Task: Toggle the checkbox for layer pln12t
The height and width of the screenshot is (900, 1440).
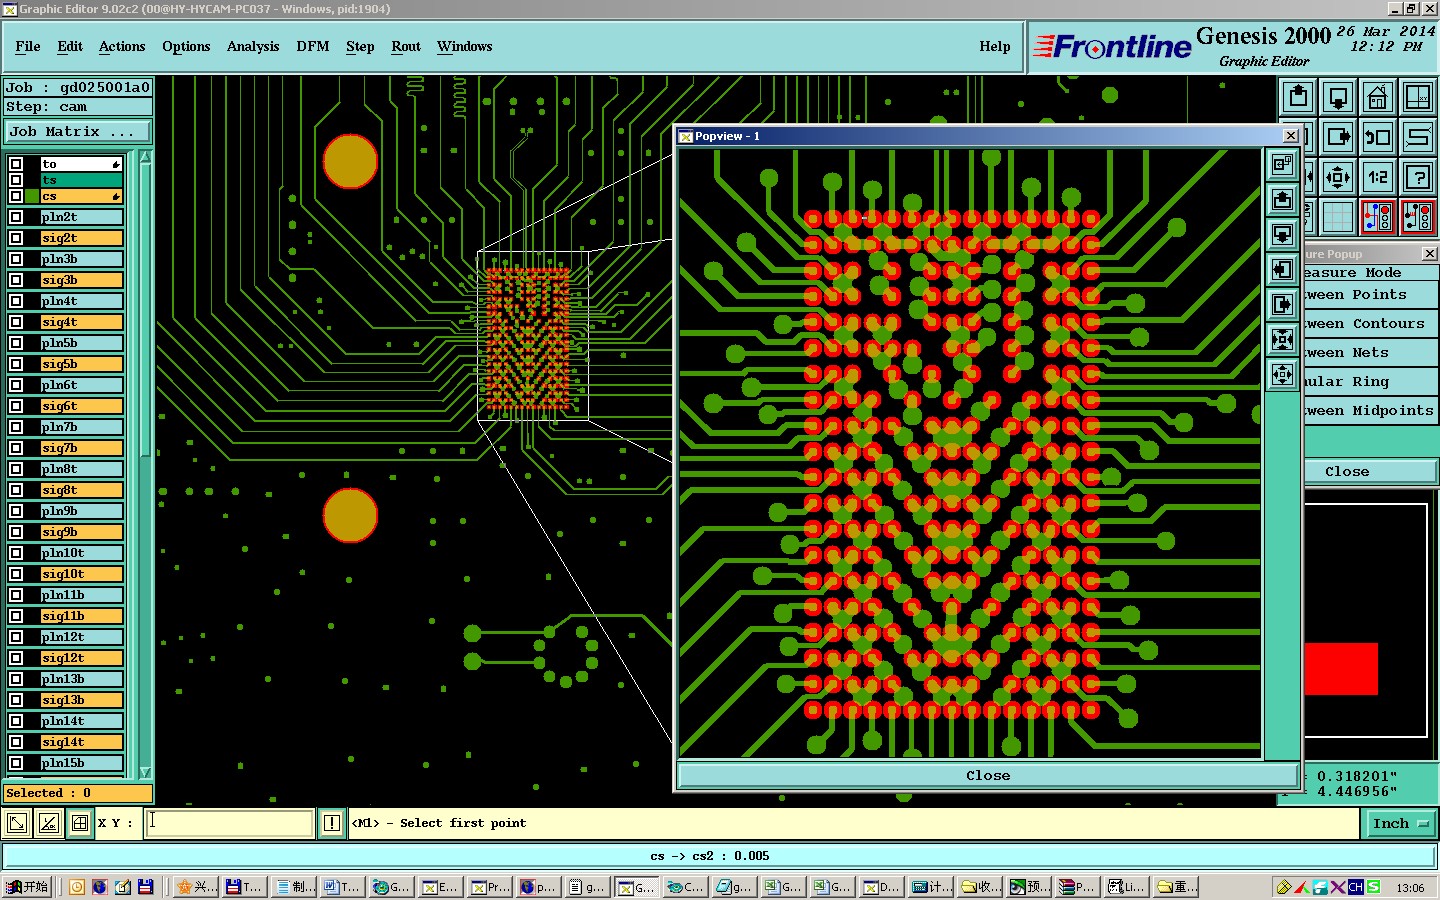Action: click(x=16, y=637)
